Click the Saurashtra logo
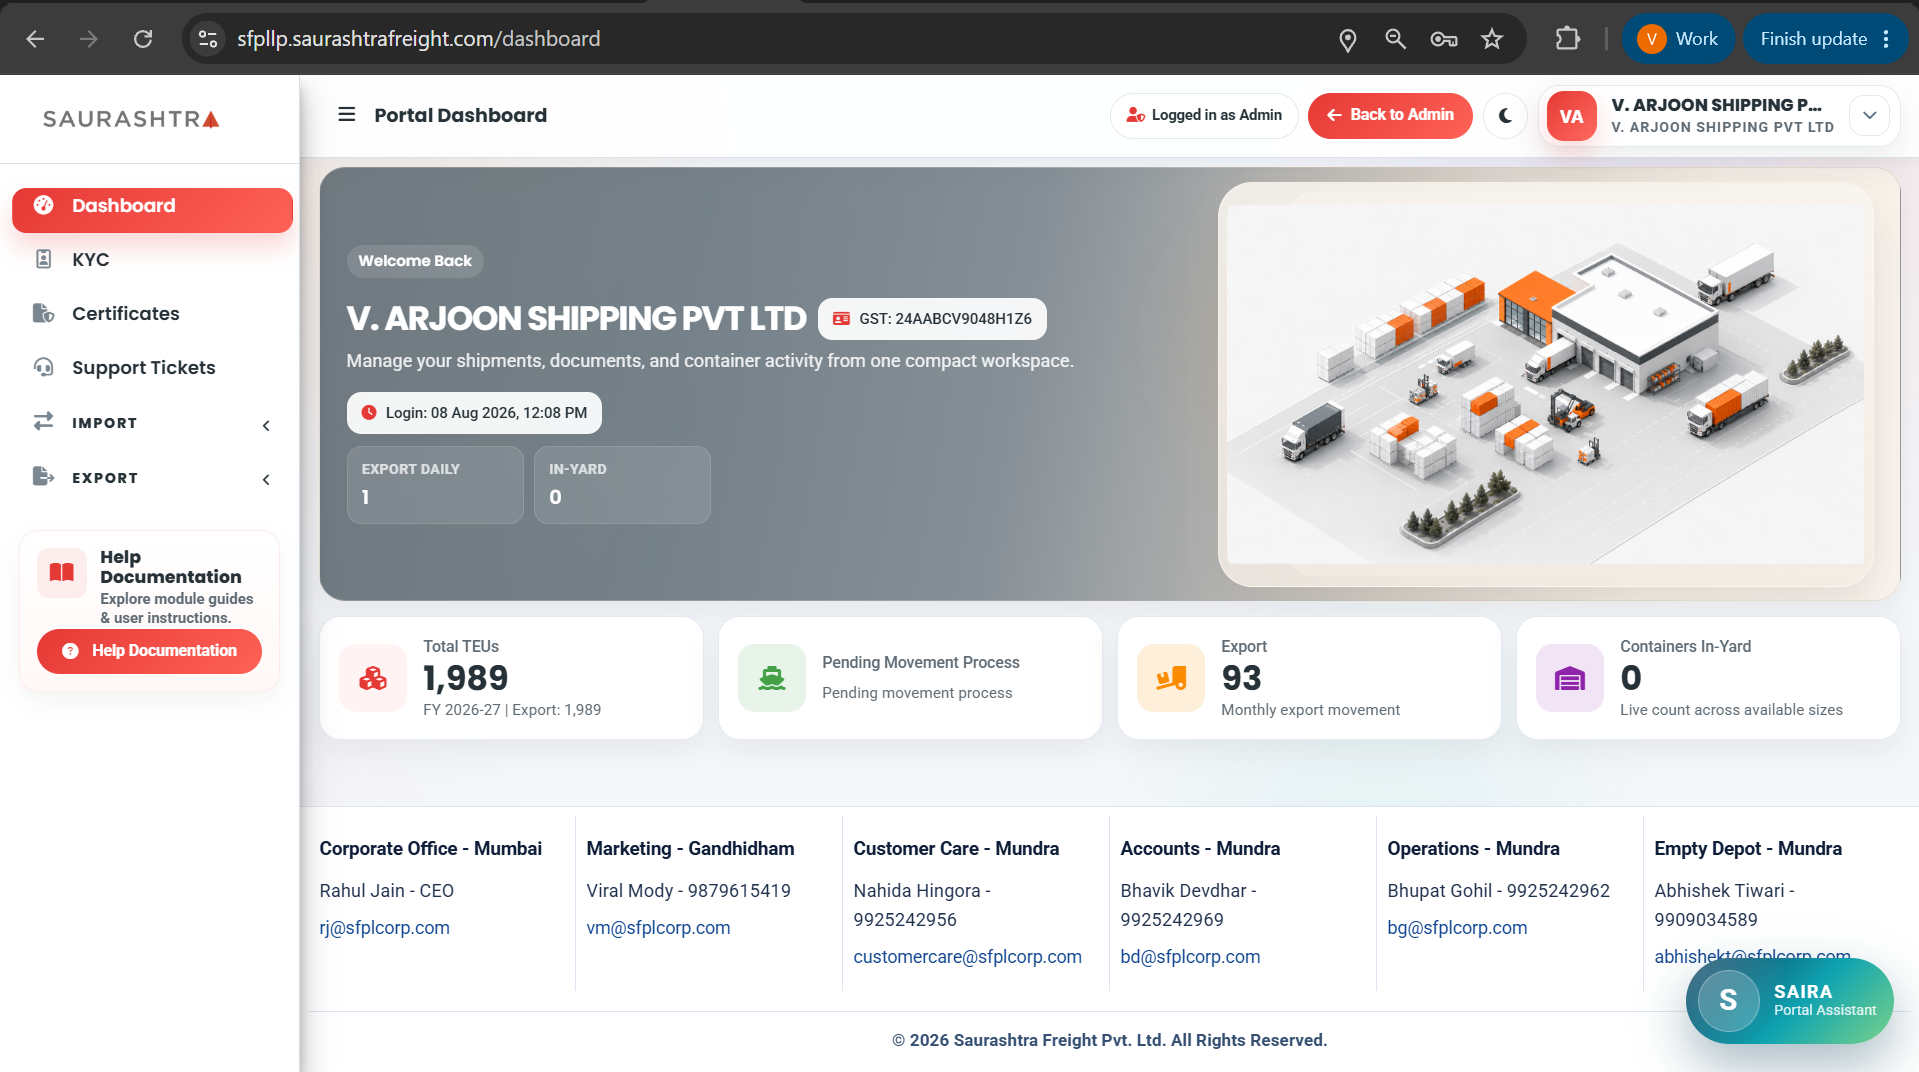The width and height of the screenshot is (1919, 1072). (x=131, y=119)
